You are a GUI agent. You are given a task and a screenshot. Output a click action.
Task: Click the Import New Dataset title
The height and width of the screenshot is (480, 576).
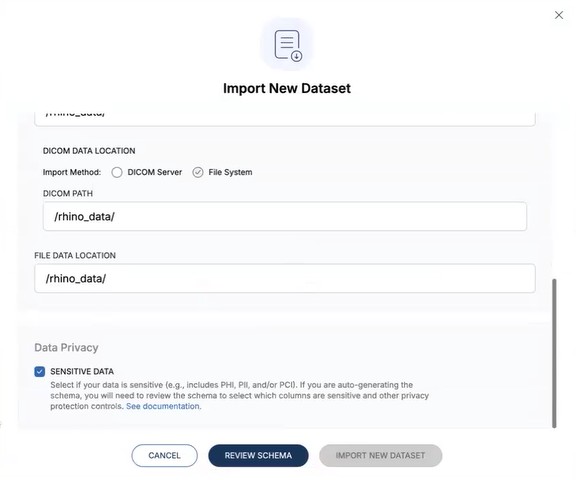point(287,88)
